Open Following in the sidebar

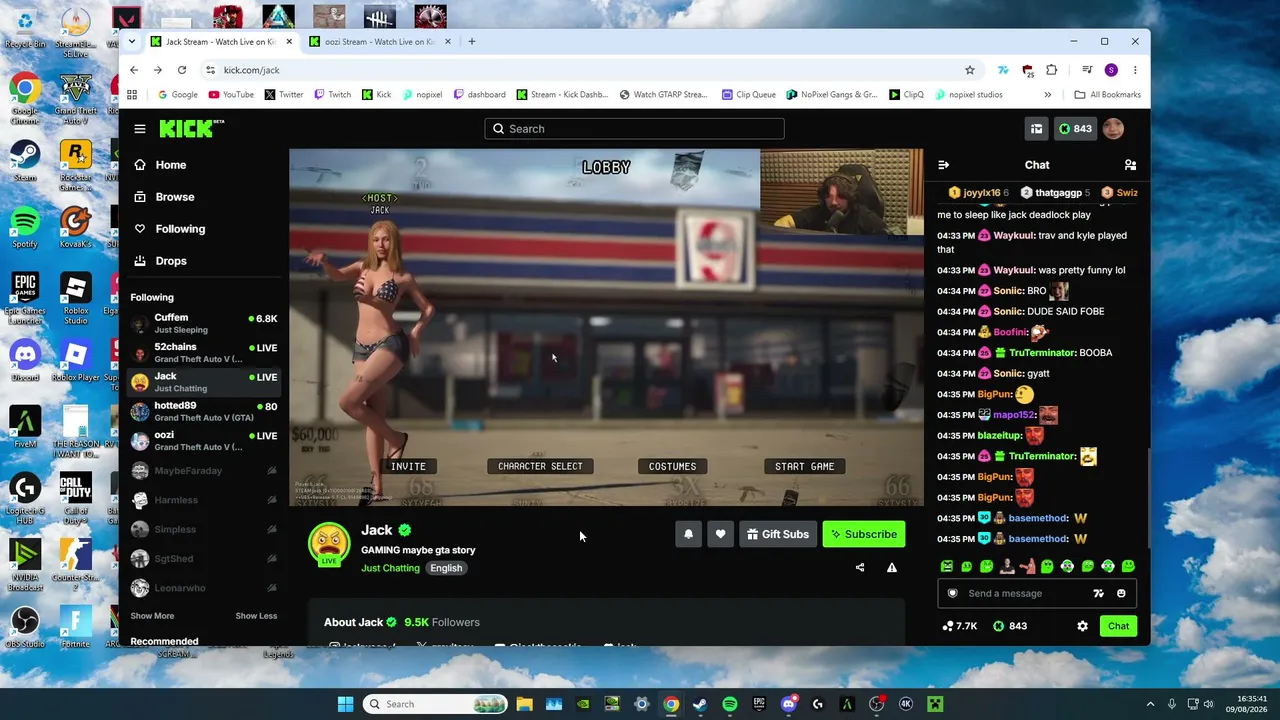point(204,229)
